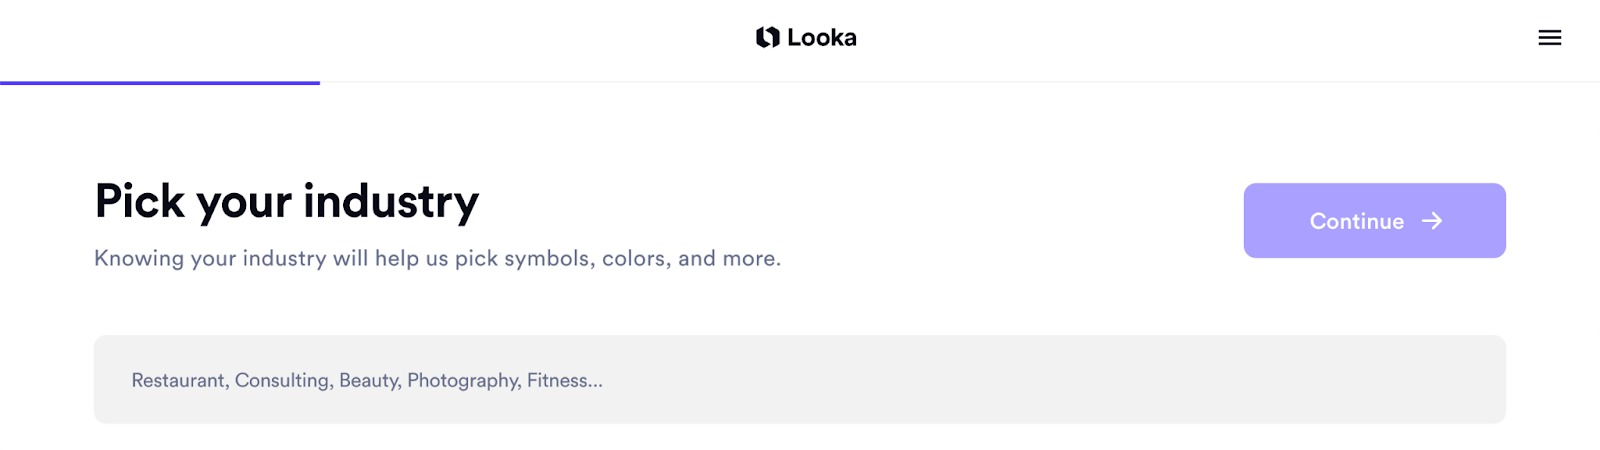Click the Looka hexagon logo icon
The image size is (1600, 450).
coord(767,38)
